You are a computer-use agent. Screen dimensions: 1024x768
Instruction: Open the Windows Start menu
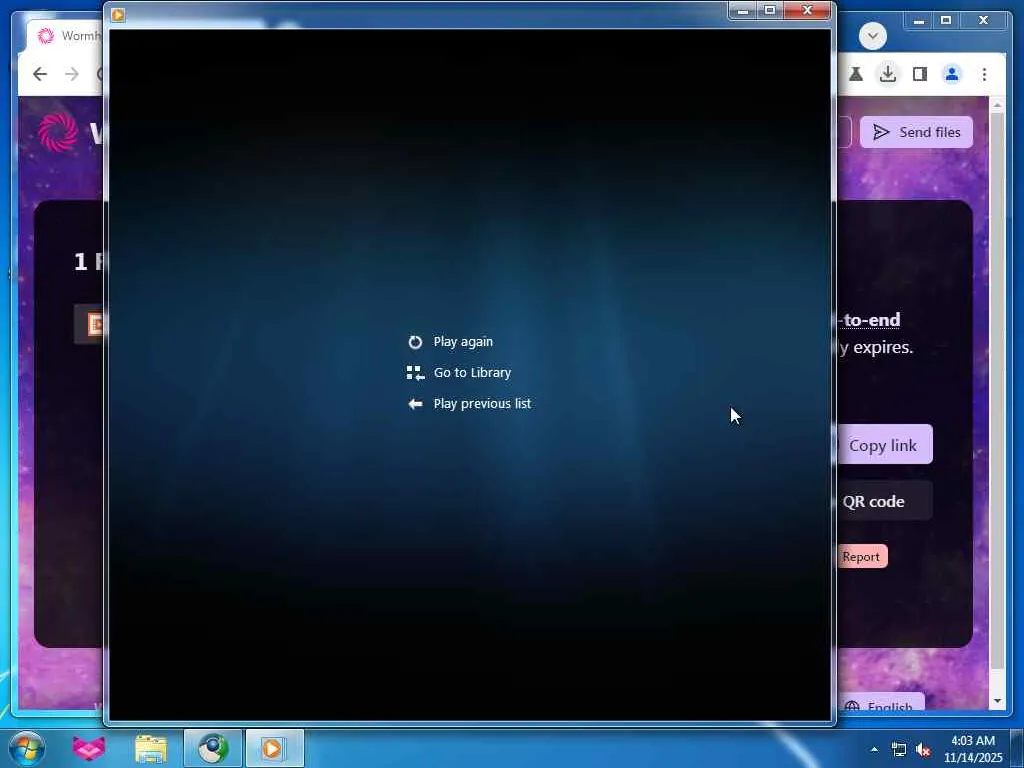click(27, 749)
